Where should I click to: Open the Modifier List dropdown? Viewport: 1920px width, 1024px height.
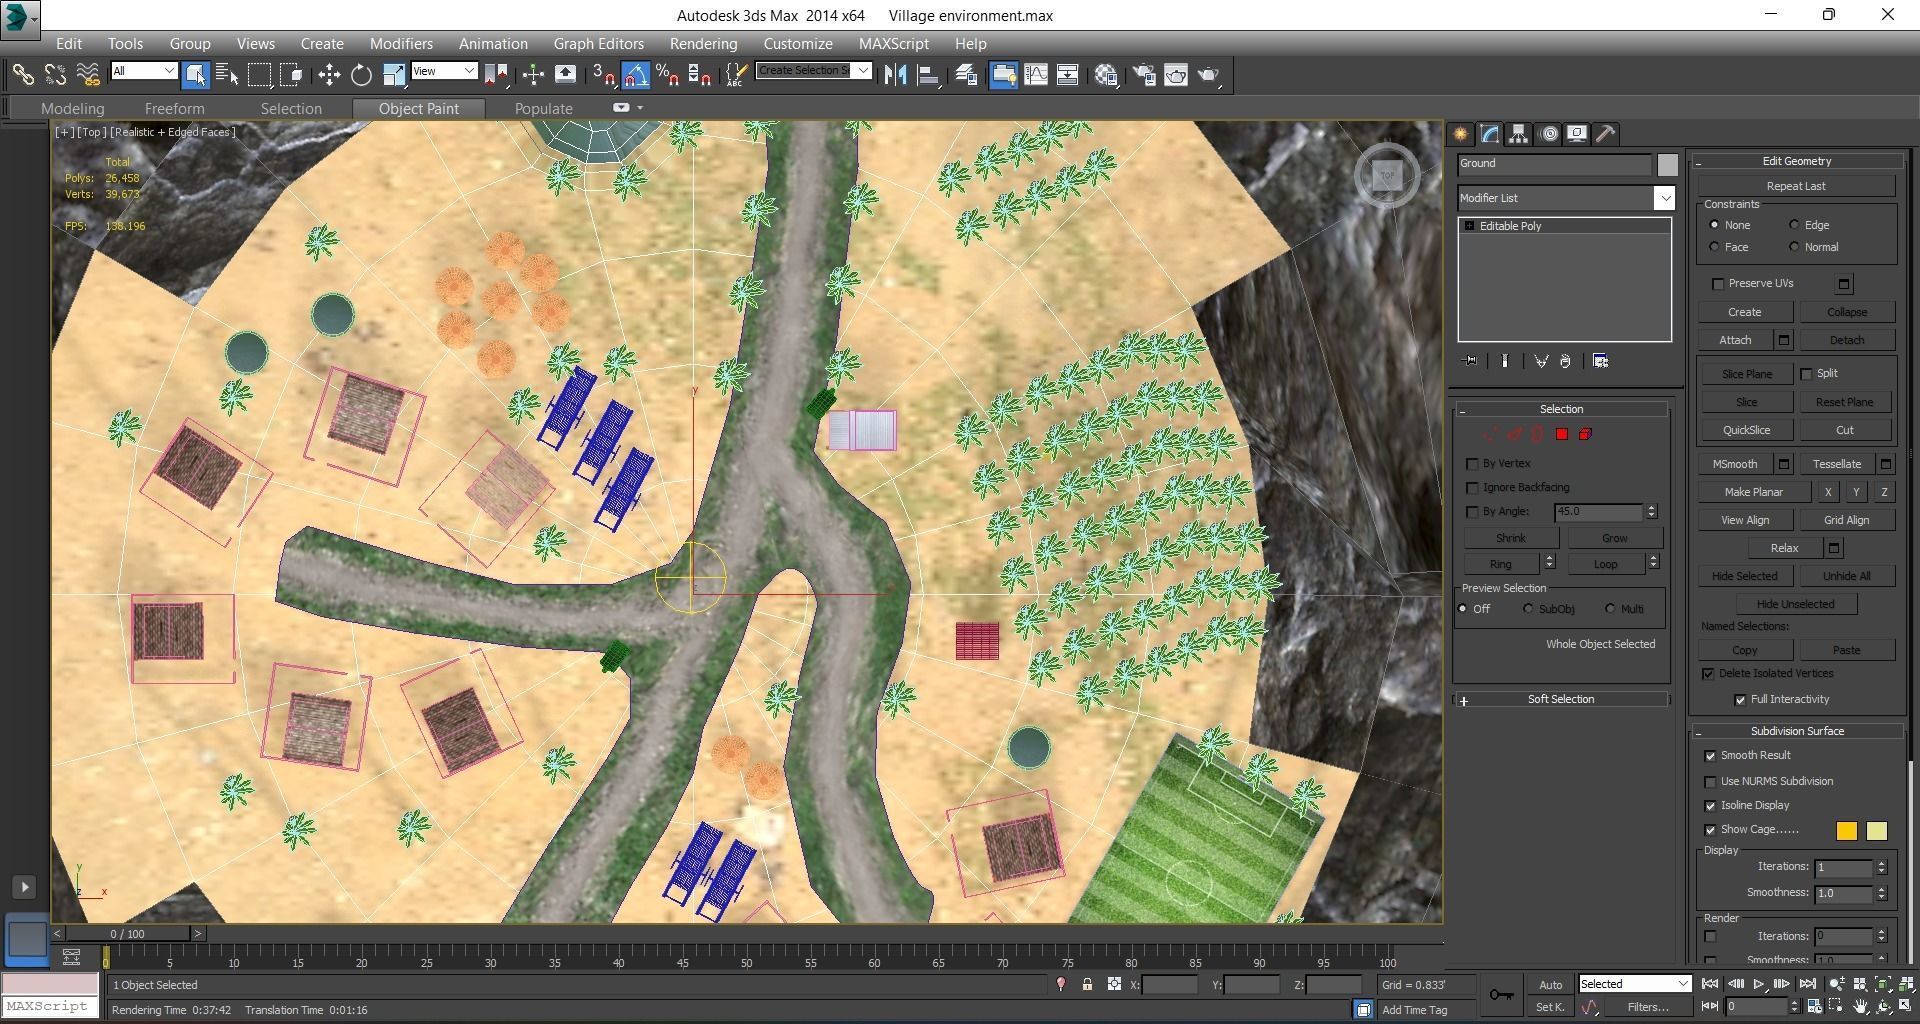1664,198
